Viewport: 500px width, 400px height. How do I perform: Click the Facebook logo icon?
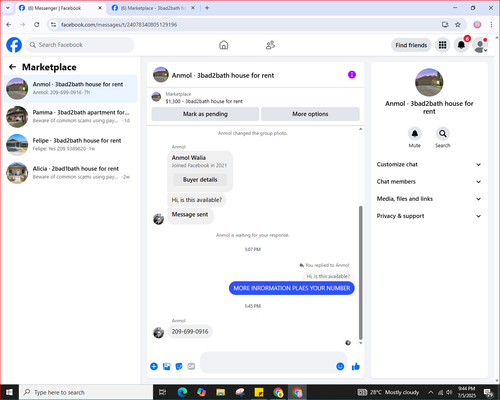[x=14, y=45]
